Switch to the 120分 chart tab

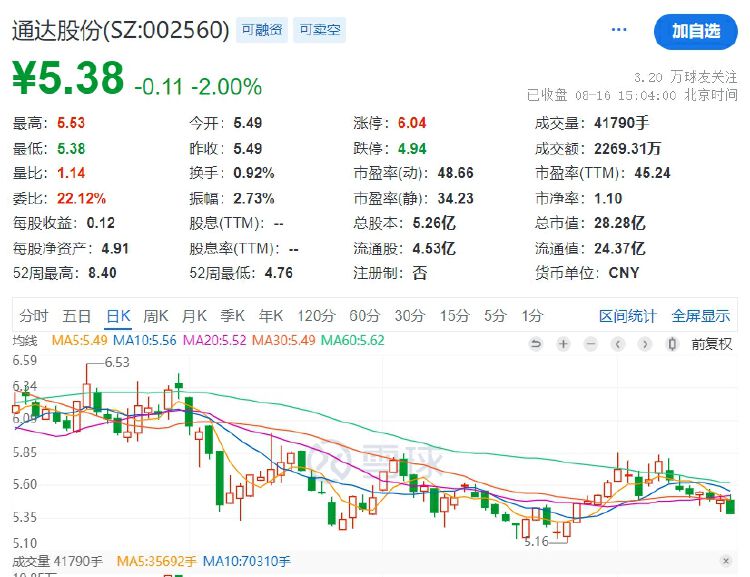tap(316, 316)
